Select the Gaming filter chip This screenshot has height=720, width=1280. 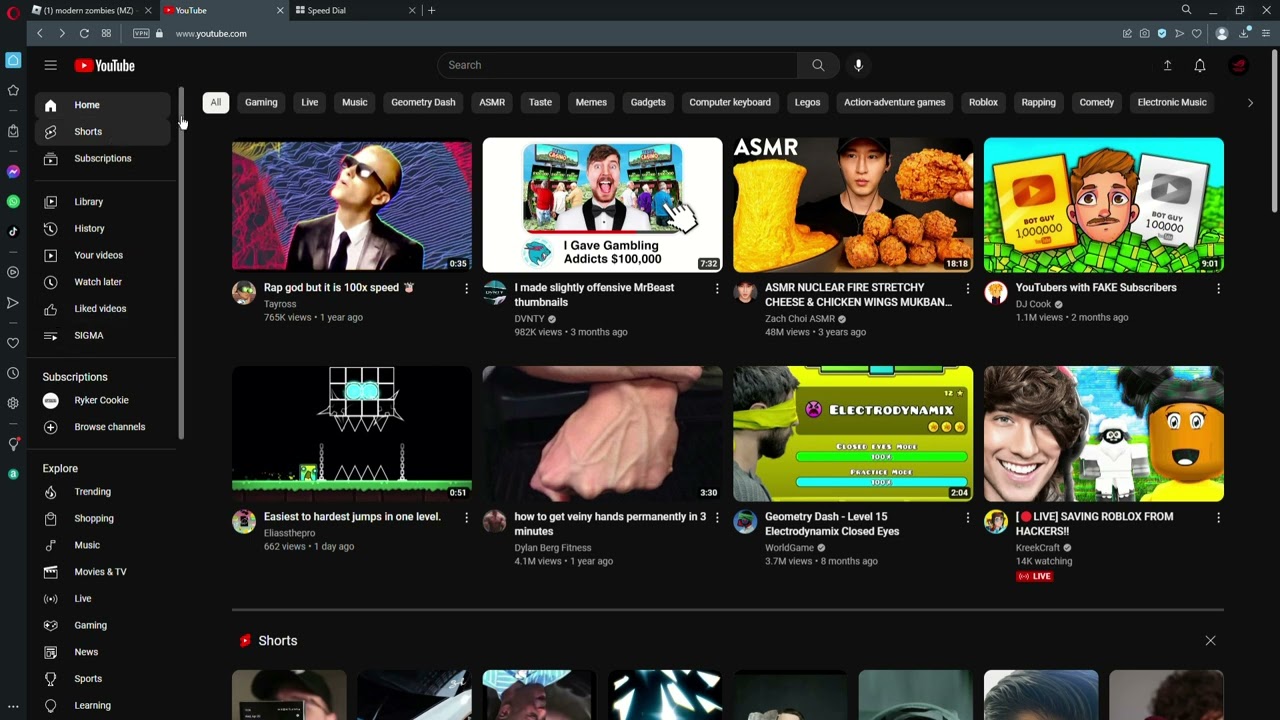[261, 102]
